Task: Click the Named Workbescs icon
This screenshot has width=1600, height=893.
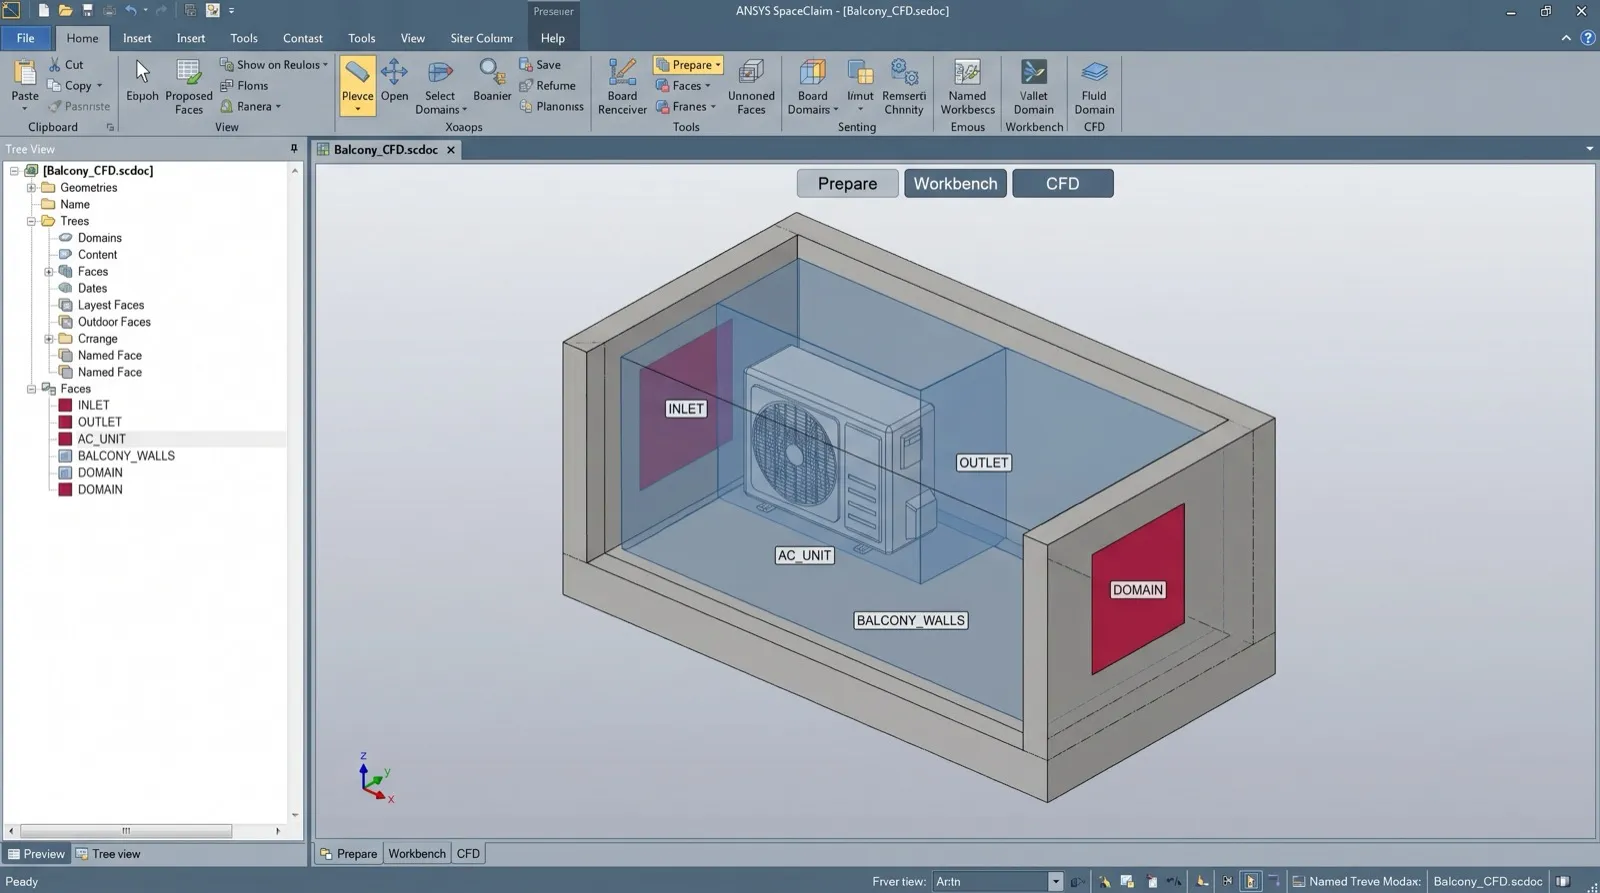Action: tap(967, 73)
